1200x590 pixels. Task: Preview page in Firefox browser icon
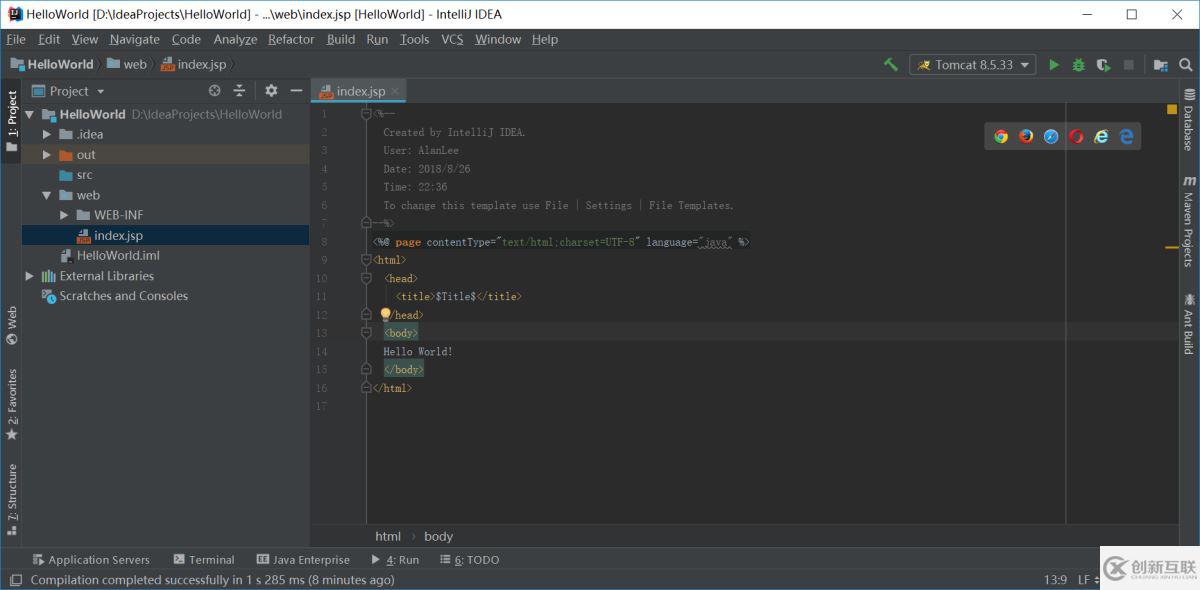[1026, 136]
